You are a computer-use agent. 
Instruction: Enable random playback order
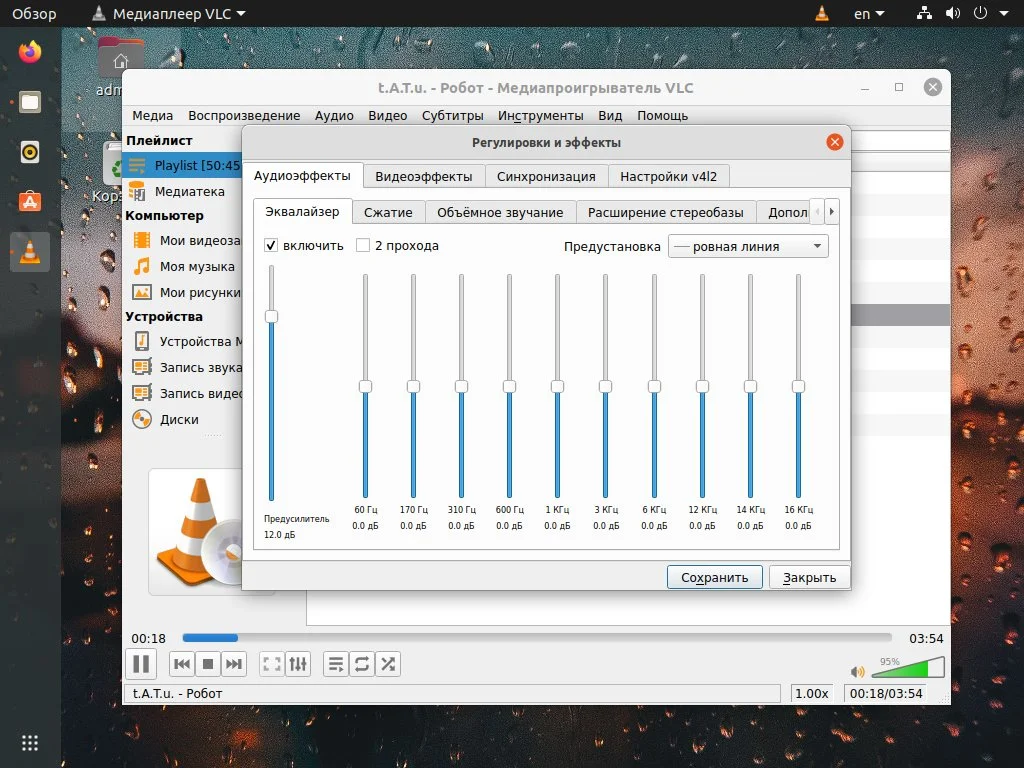tap(388, 663)
